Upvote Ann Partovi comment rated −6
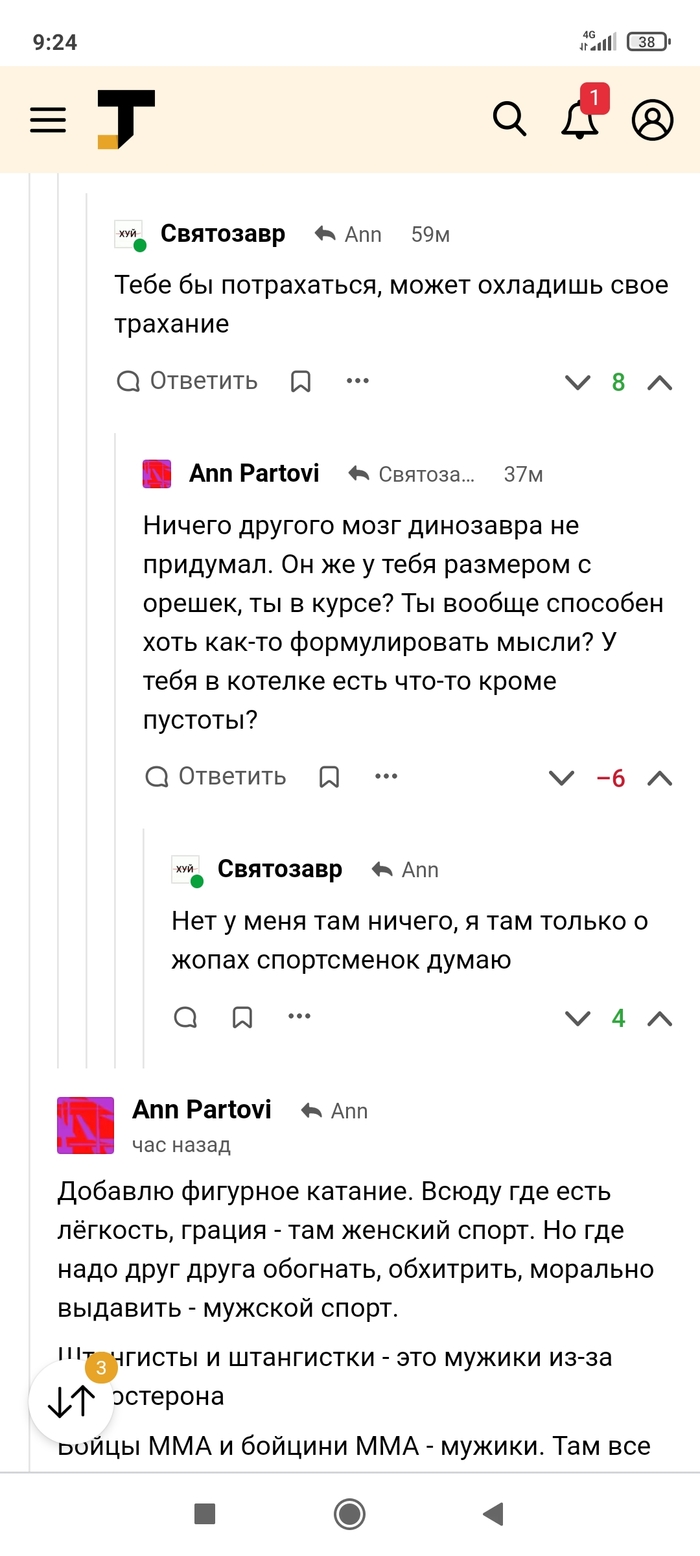This screenshot has width=700, height=1556. 660,778
